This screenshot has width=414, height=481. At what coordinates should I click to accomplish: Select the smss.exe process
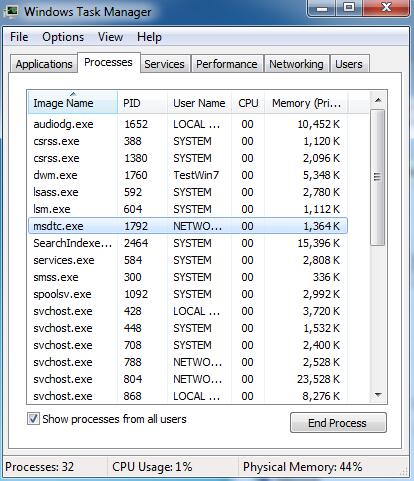(x=188, y=277)
